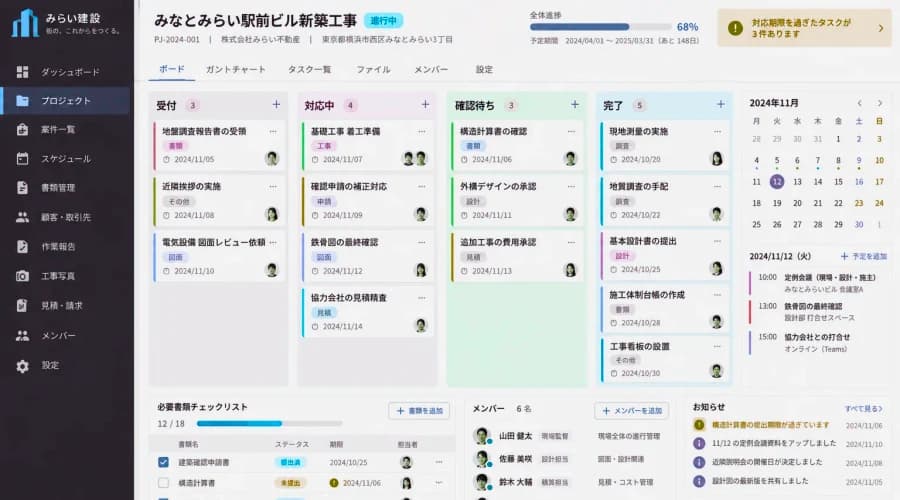
Task: Check the 構造計算書 checkbox
Action: (164, 483)
